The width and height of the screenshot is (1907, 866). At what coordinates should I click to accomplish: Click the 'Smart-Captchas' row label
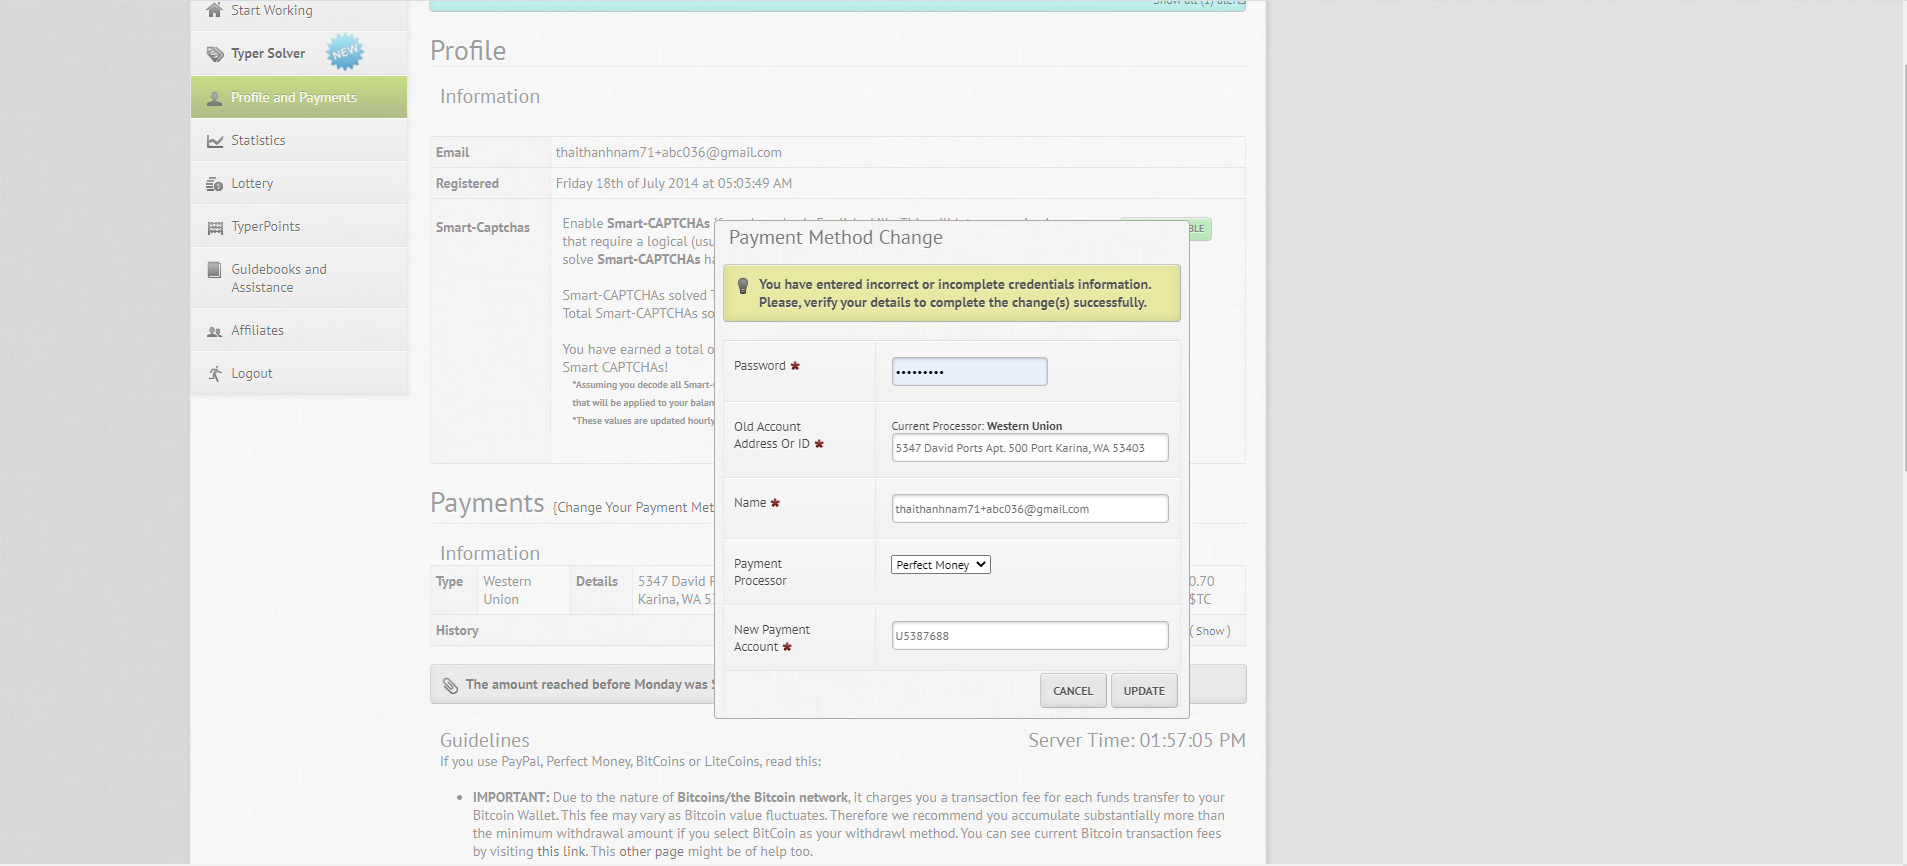pyautogui.click(x=483, y=228)
